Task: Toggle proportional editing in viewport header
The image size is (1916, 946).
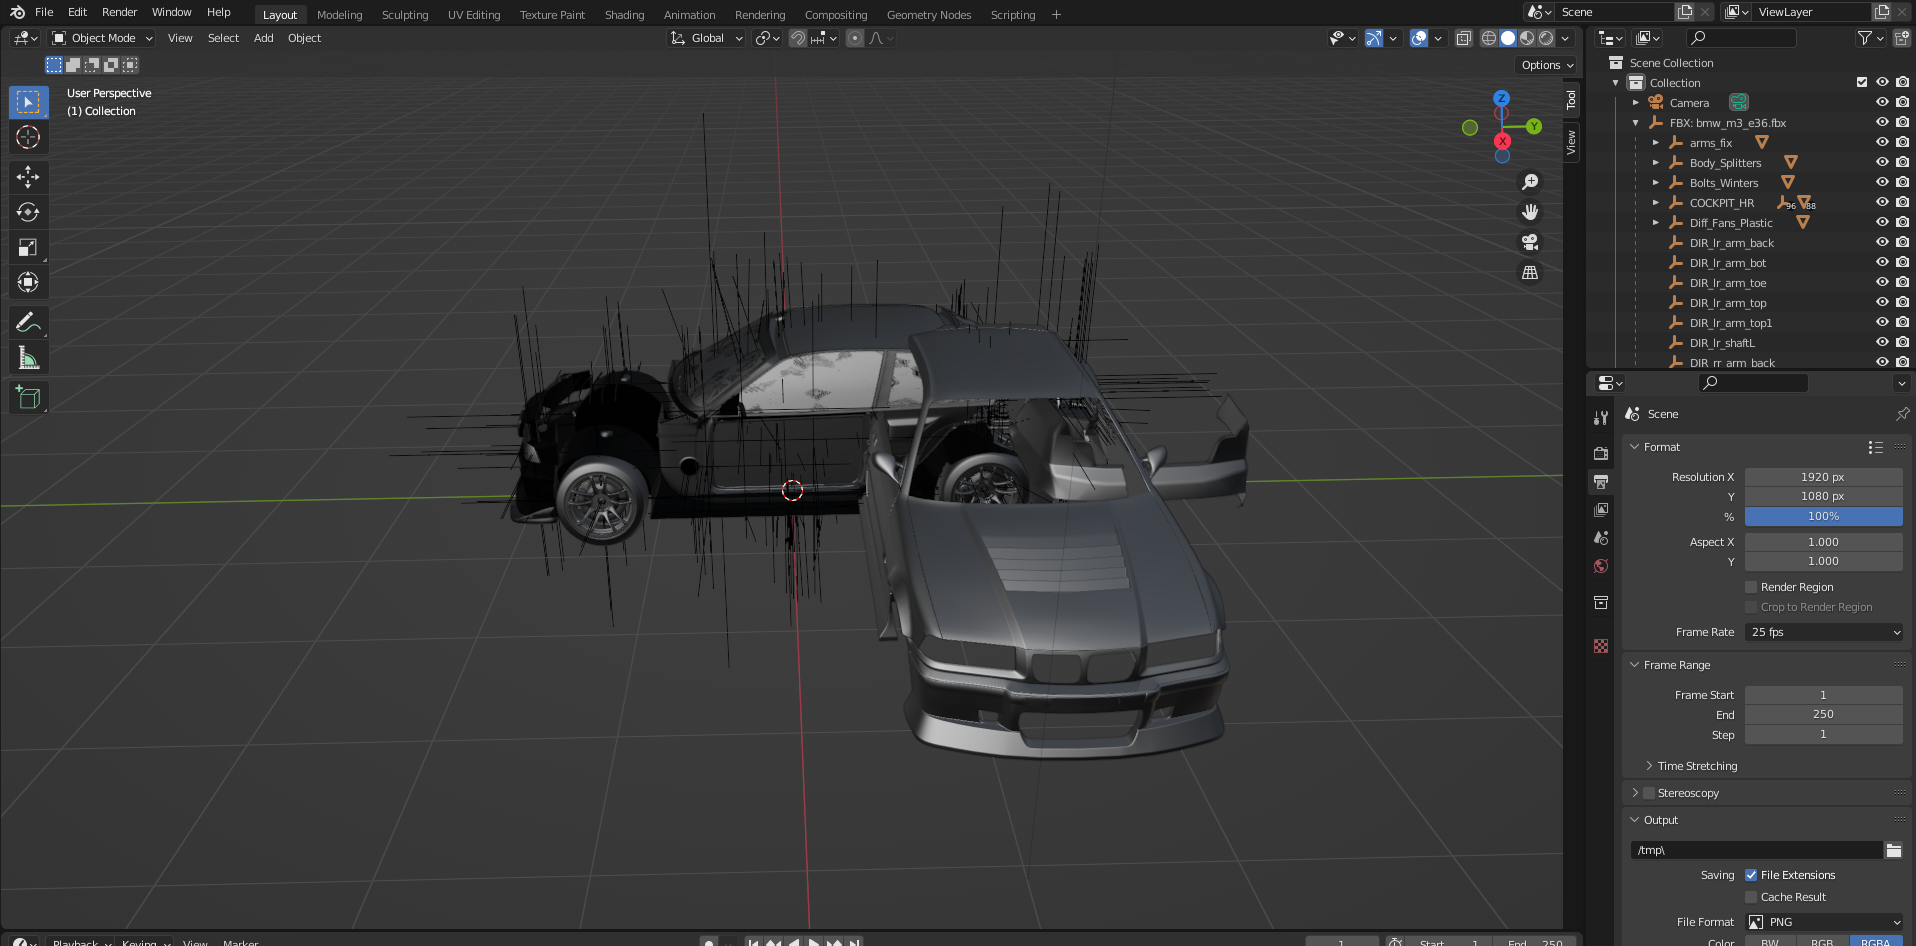Action: point(855,38)
